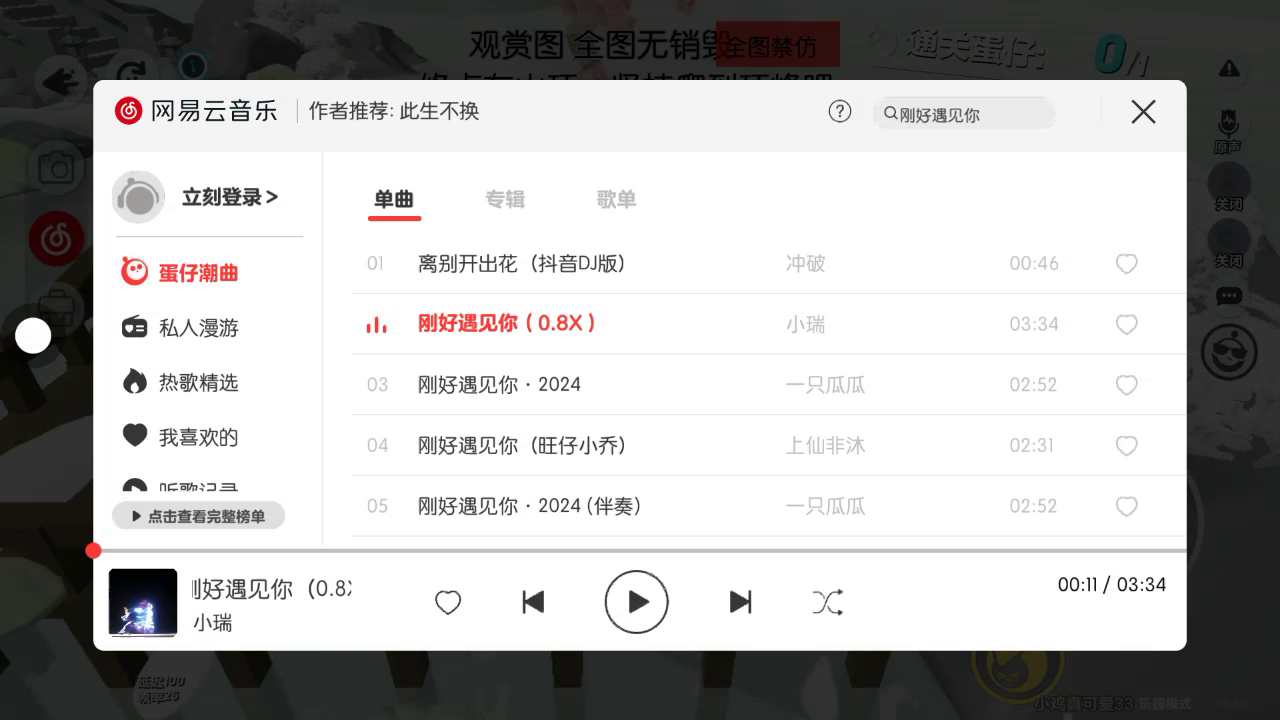Click the song progress bar handle

click(x=94, y=550)
